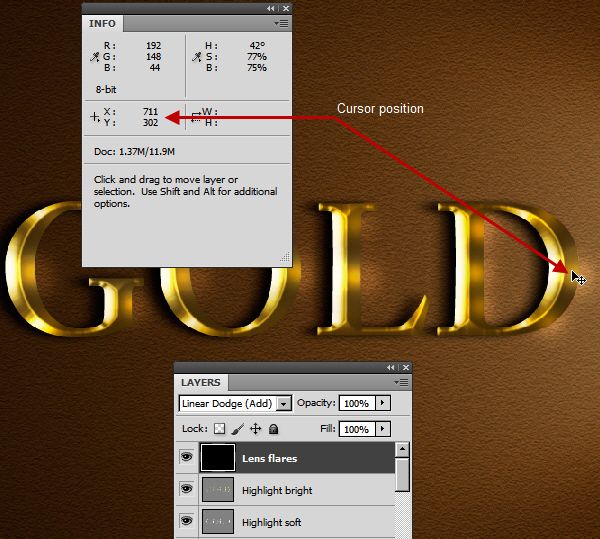This screenshot has height=539, width=600.
Task: Select the Highlight soft layer name
Action: pyautogui.click(x=272, y=523)
